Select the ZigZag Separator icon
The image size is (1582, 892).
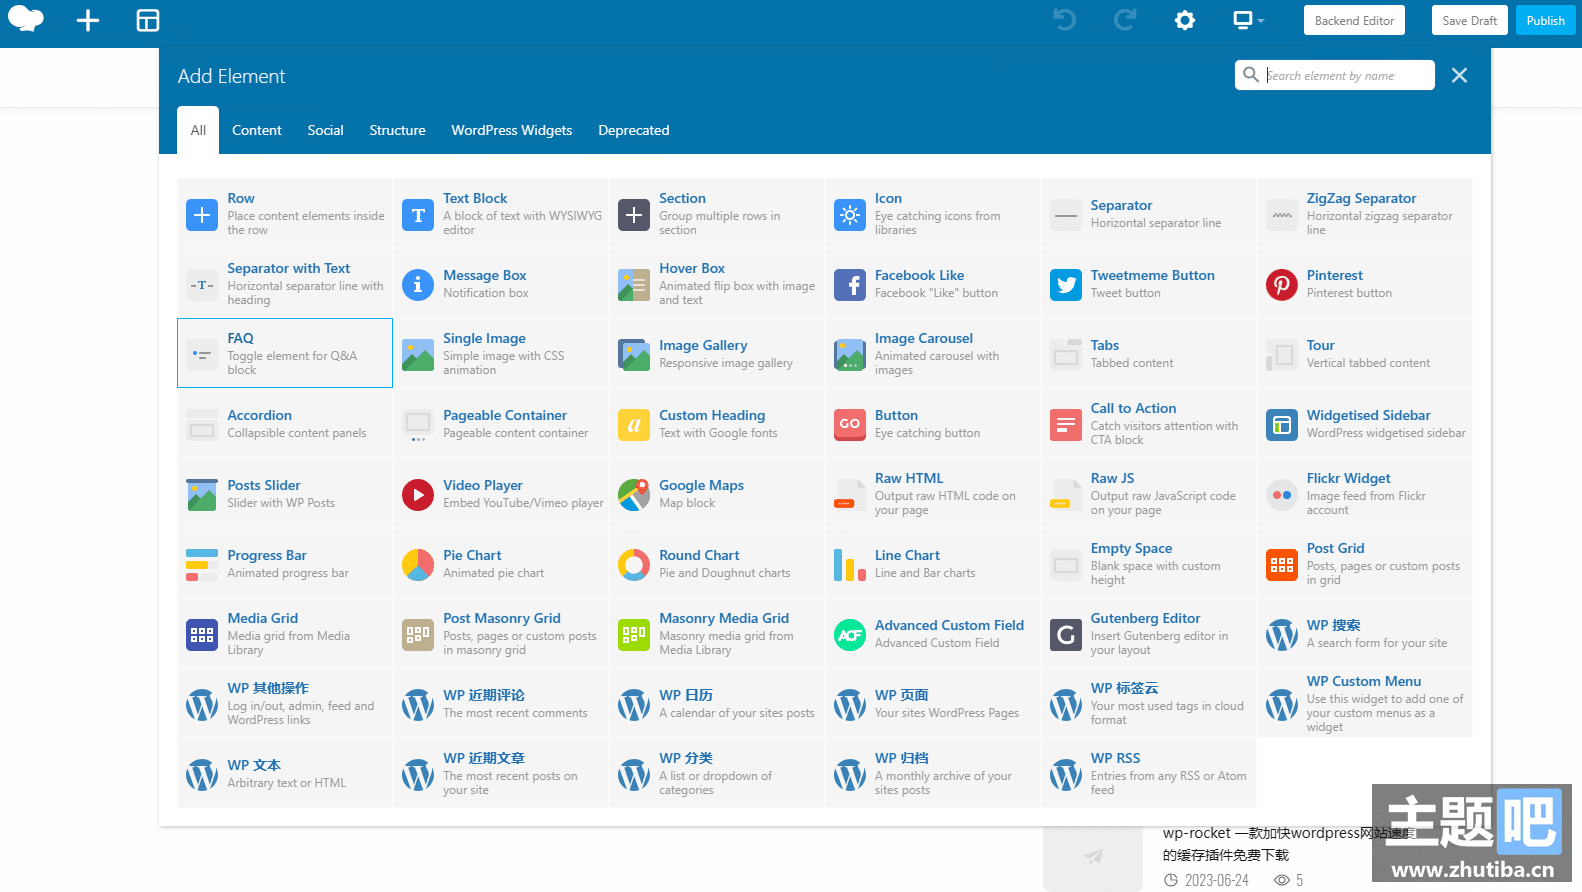click(1282, 215)
